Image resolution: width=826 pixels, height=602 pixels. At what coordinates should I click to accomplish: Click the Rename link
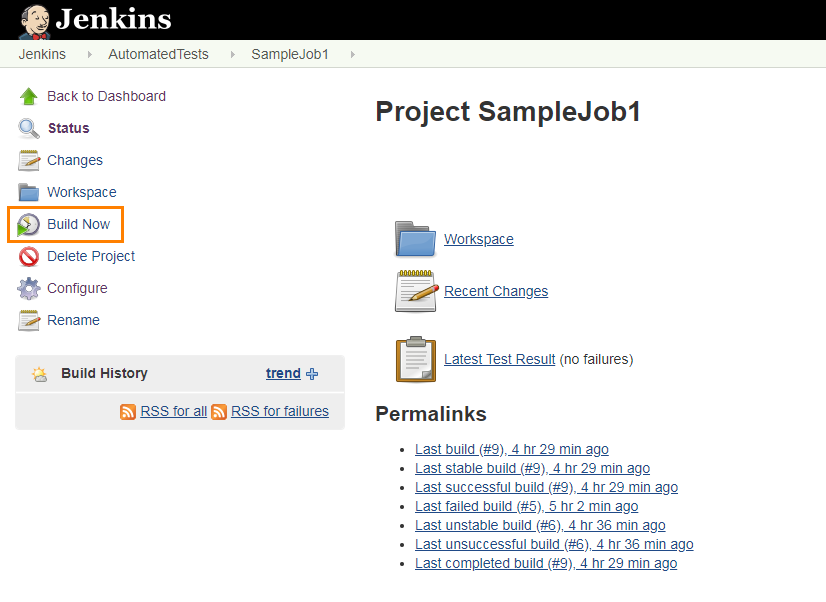73,320
